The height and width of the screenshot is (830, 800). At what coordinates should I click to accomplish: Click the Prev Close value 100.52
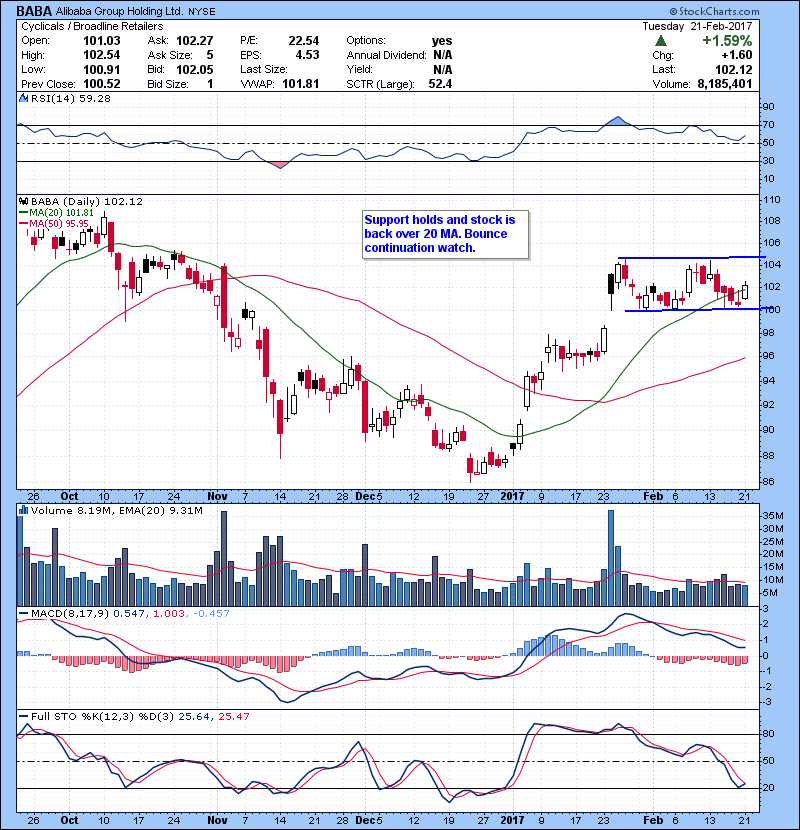tap(102, 84)
